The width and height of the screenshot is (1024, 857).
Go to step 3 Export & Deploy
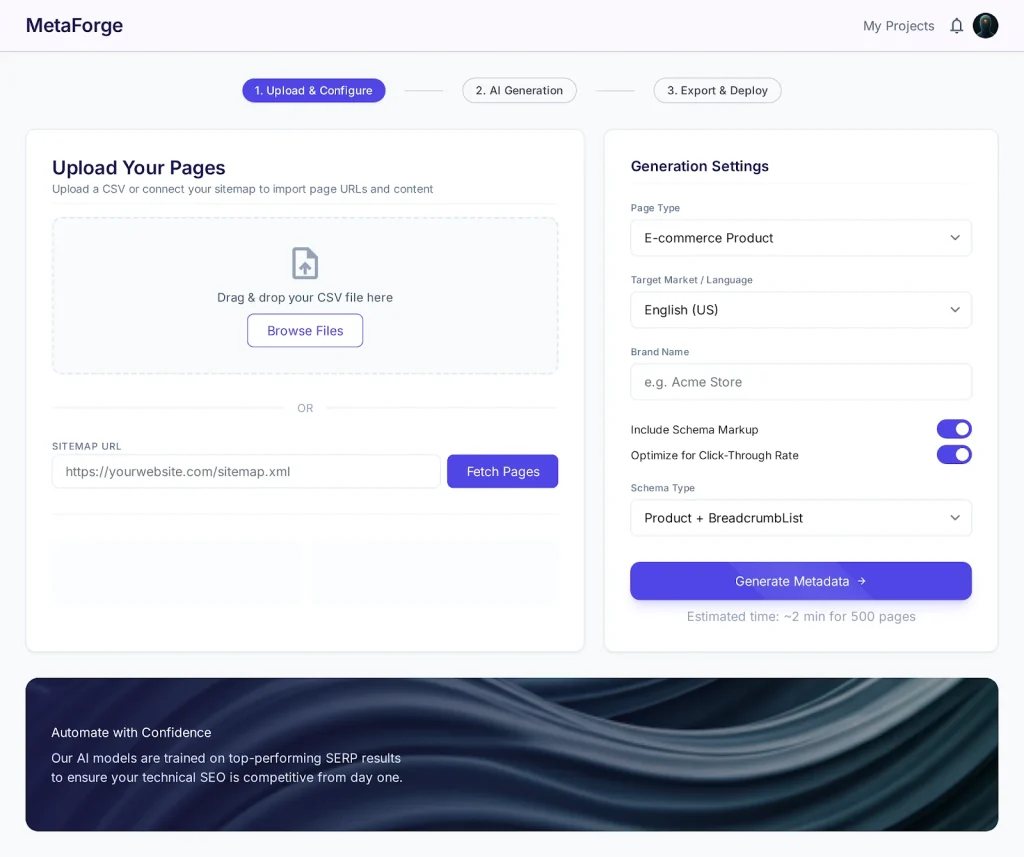pos(717,90)
